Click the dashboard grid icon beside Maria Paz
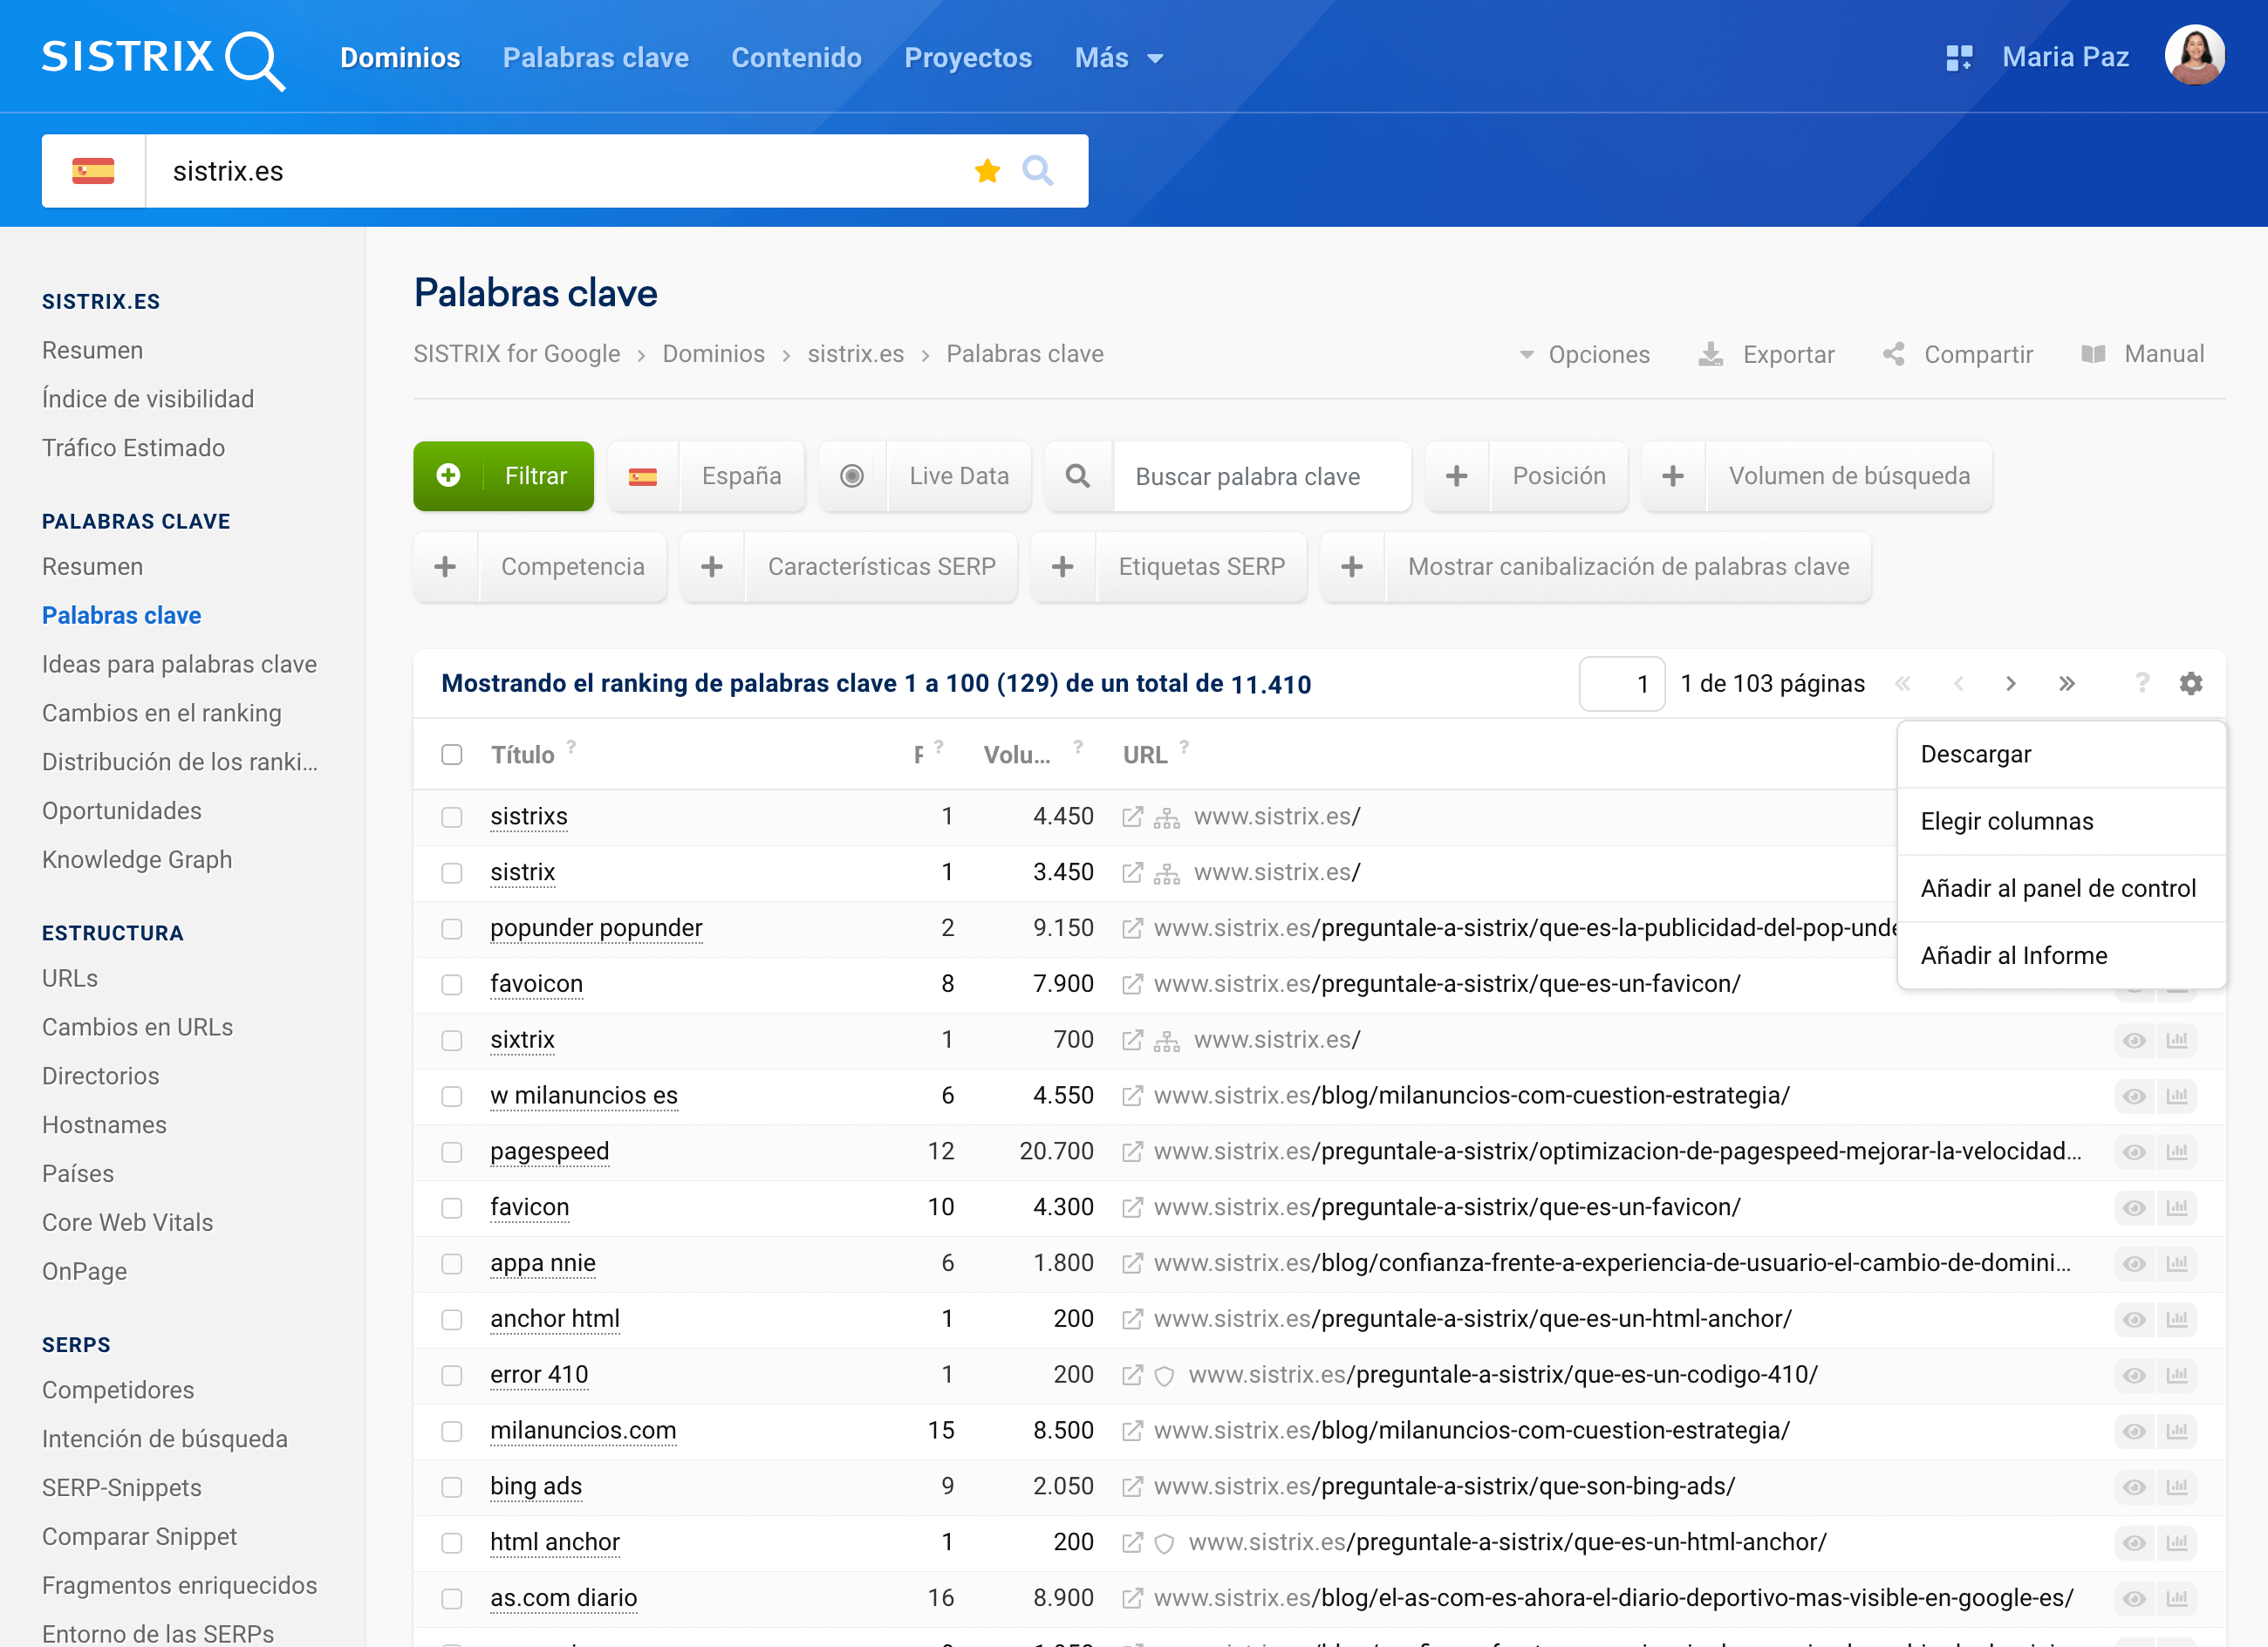 (1958, 58)
